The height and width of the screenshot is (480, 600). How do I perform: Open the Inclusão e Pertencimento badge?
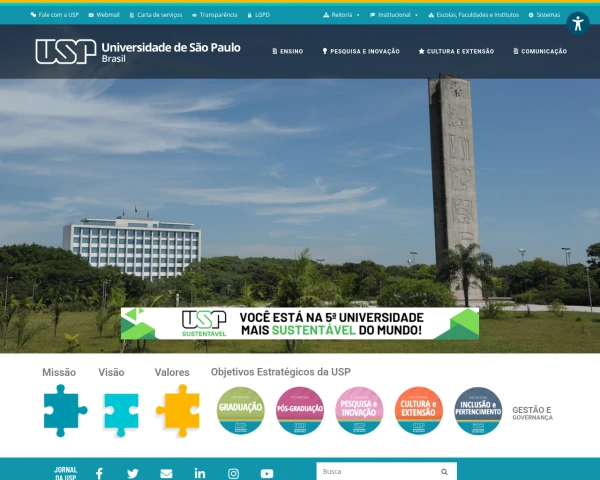pyautogui.click(x=478, y=410)
